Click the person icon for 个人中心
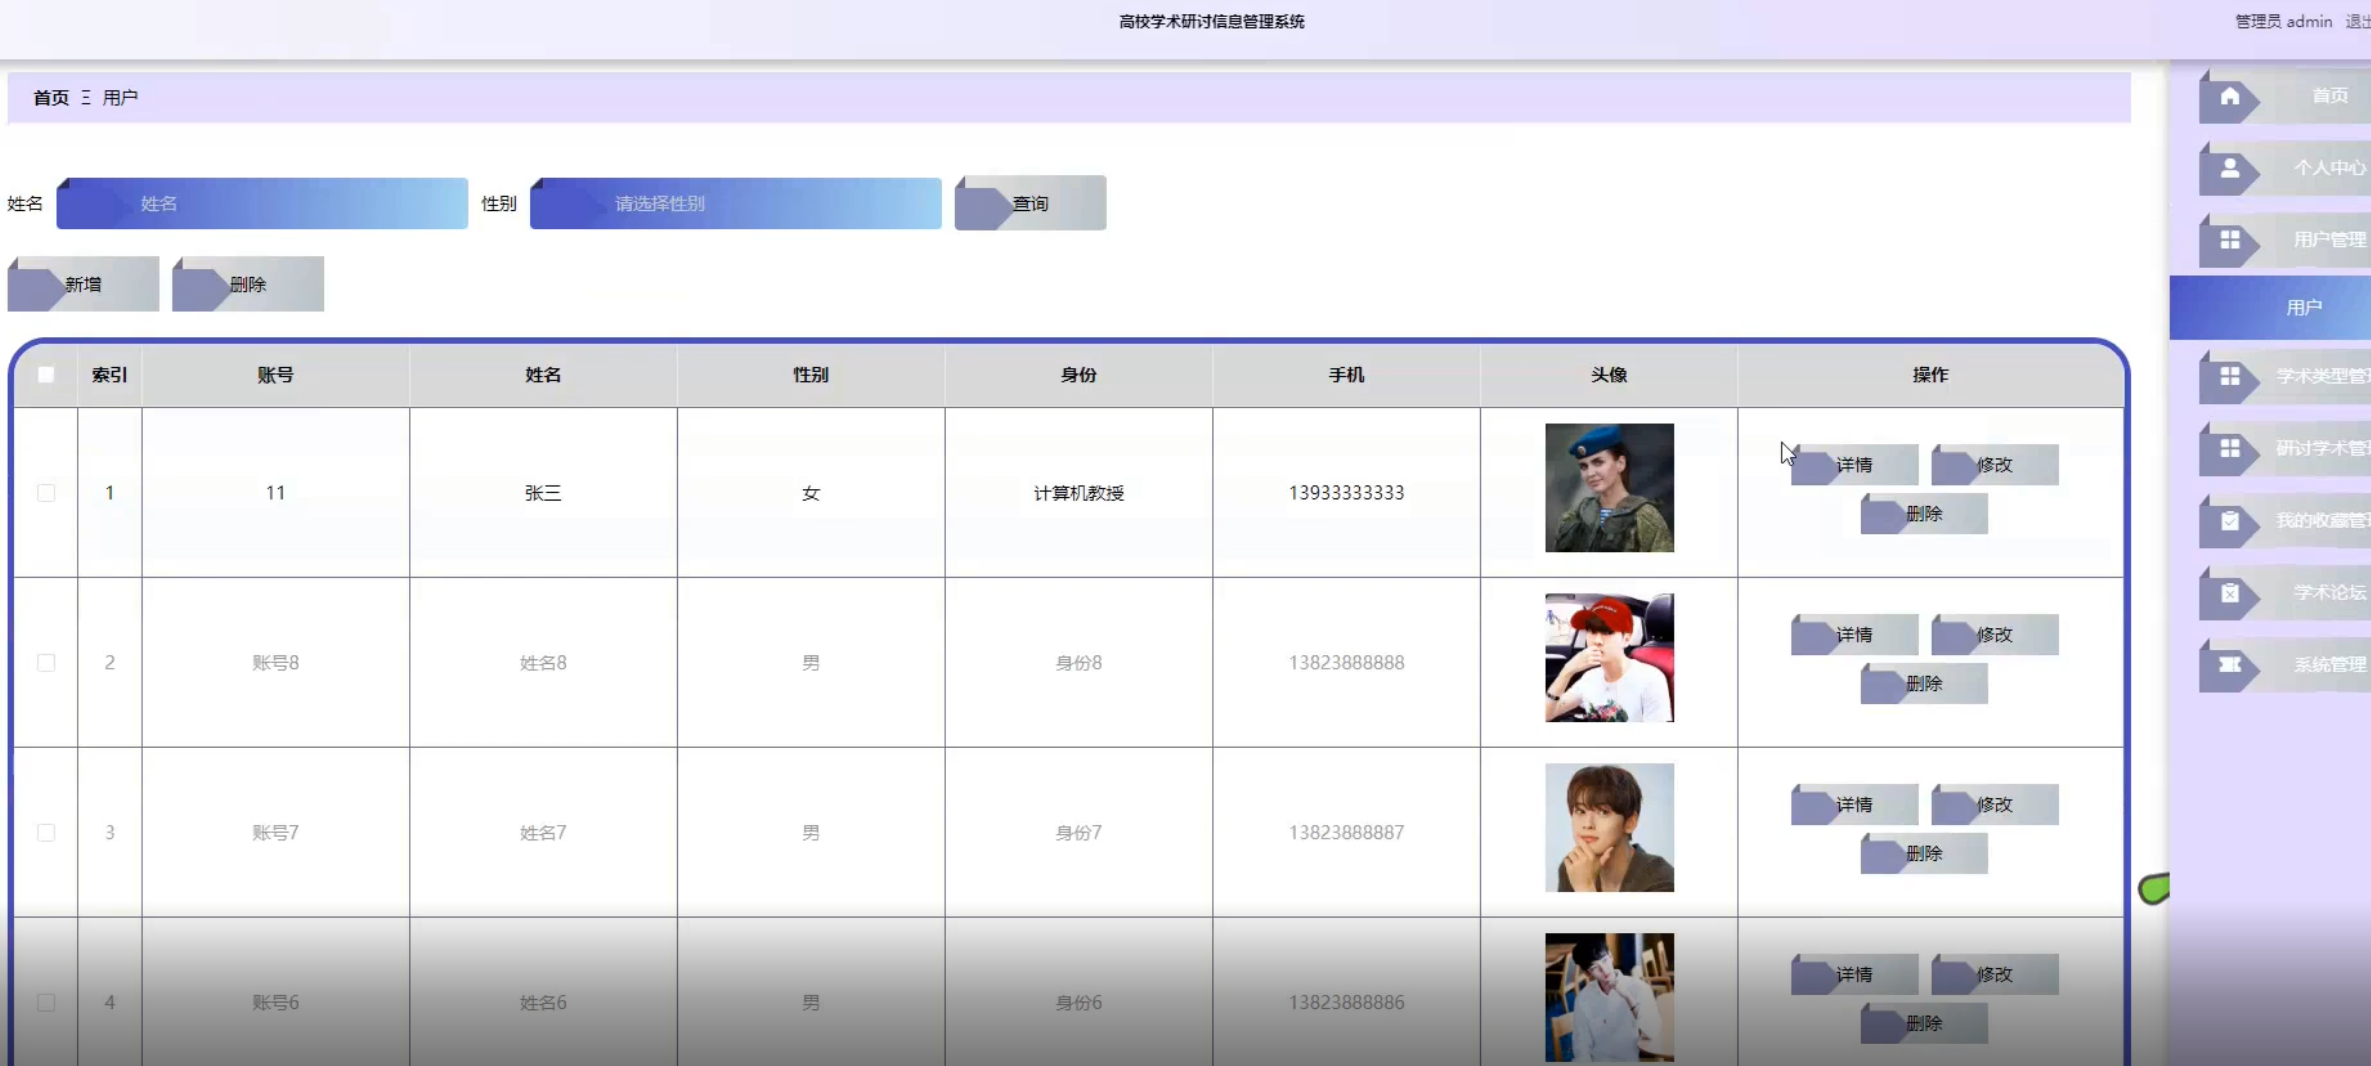This screenshot has height=1066, width=2371. 2230,169
